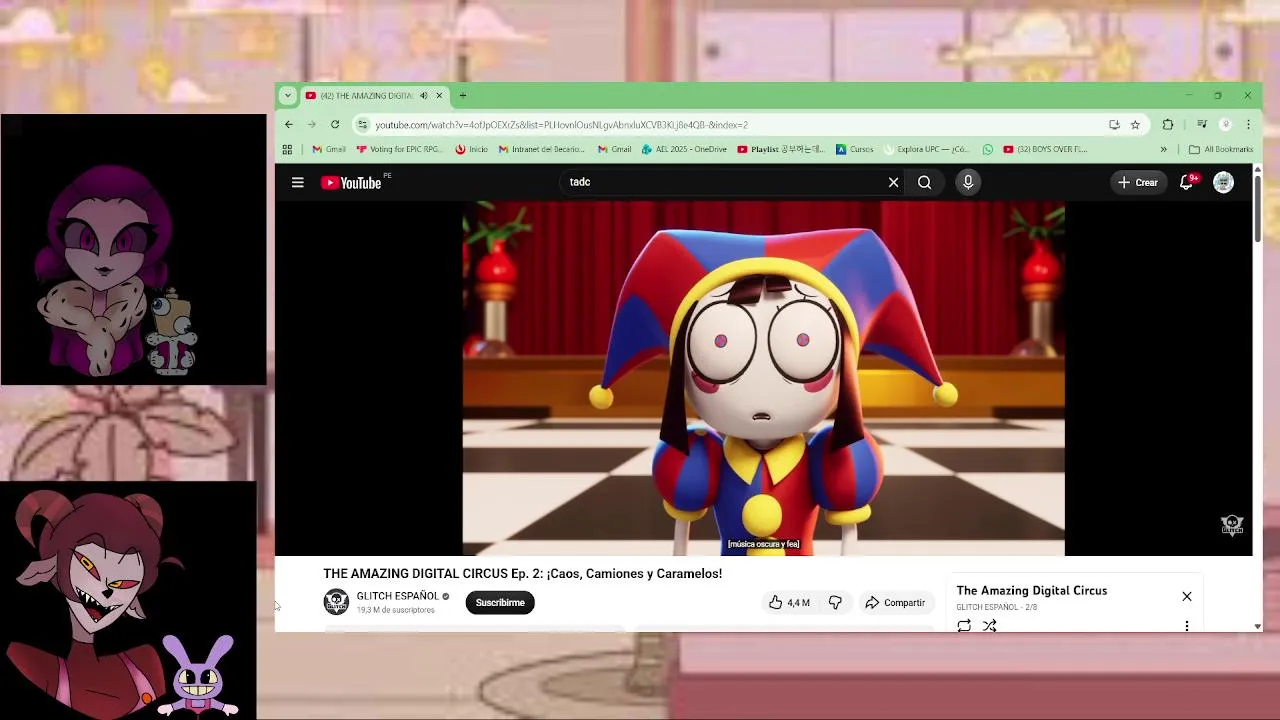Click the video player to pause
Viewport: 1280px width, 720px height.
(x=763, y=378)
